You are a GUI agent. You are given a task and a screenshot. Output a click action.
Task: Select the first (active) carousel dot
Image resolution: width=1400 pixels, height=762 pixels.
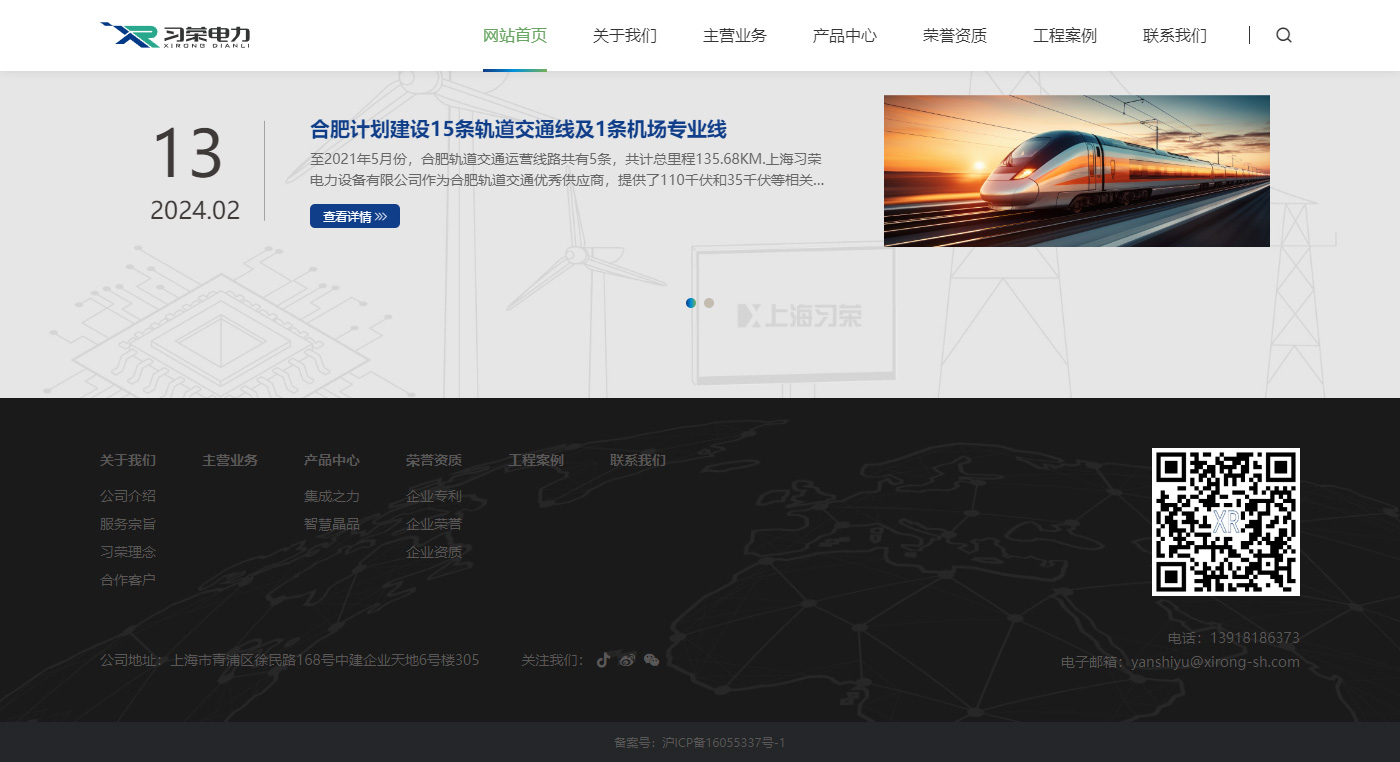coord(691,303)
